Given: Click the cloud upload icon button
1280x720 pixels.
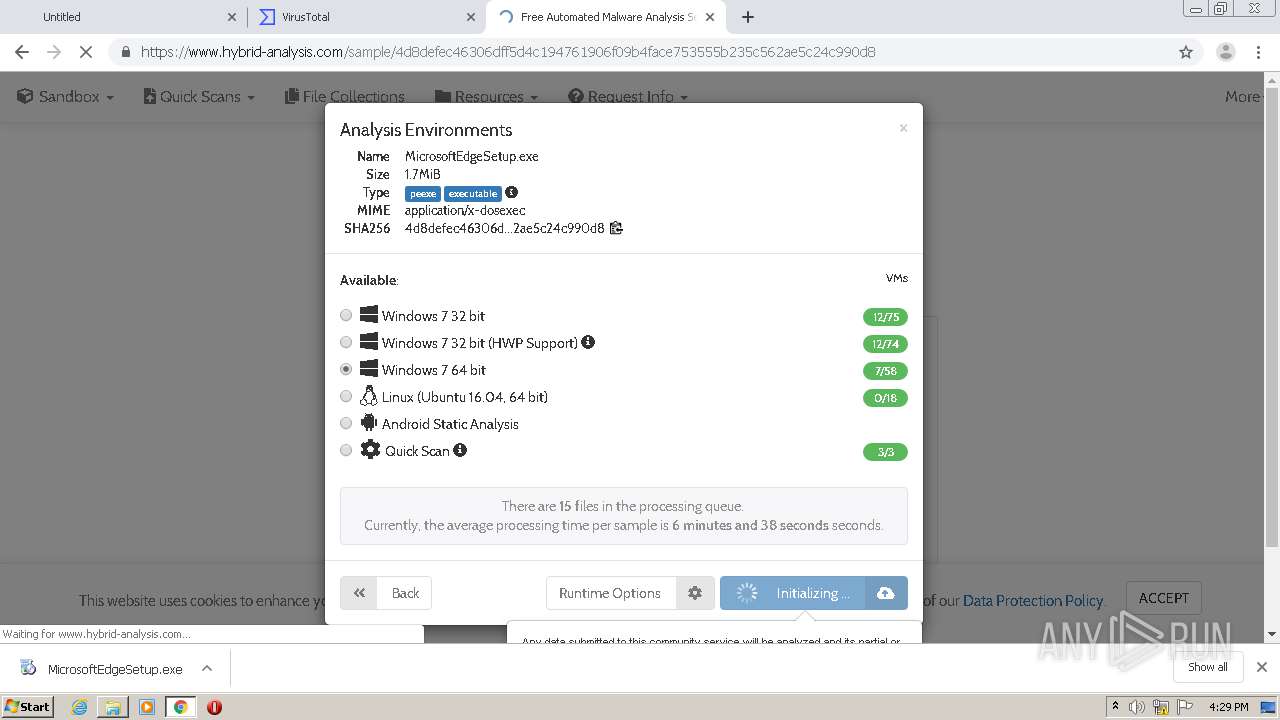Looking at the screenshot, I should [x=885, y=593].
